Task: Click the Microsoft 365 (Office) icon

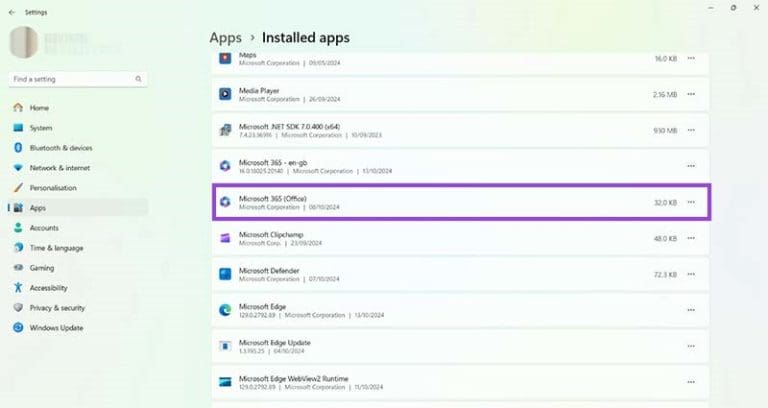Action: [225, 202]
